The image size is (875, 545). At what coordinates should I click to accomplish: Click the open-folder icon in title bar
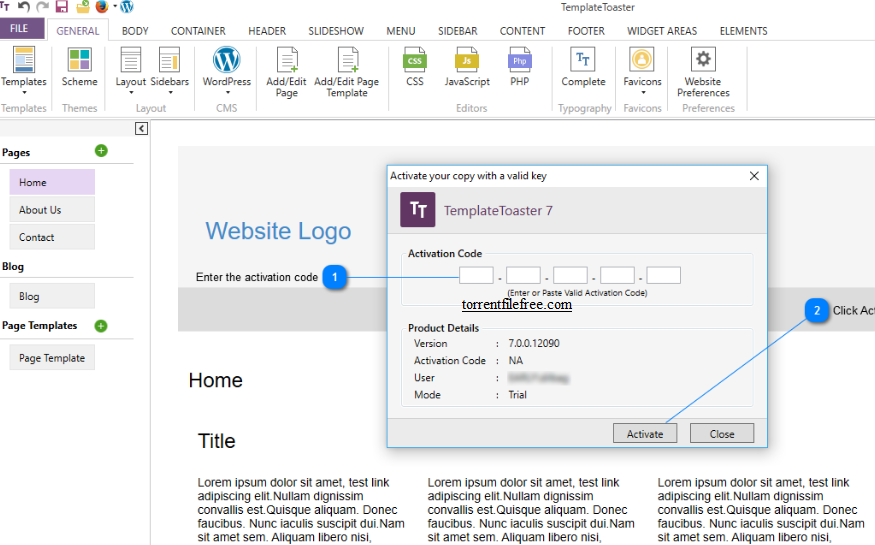coord(83,6)
